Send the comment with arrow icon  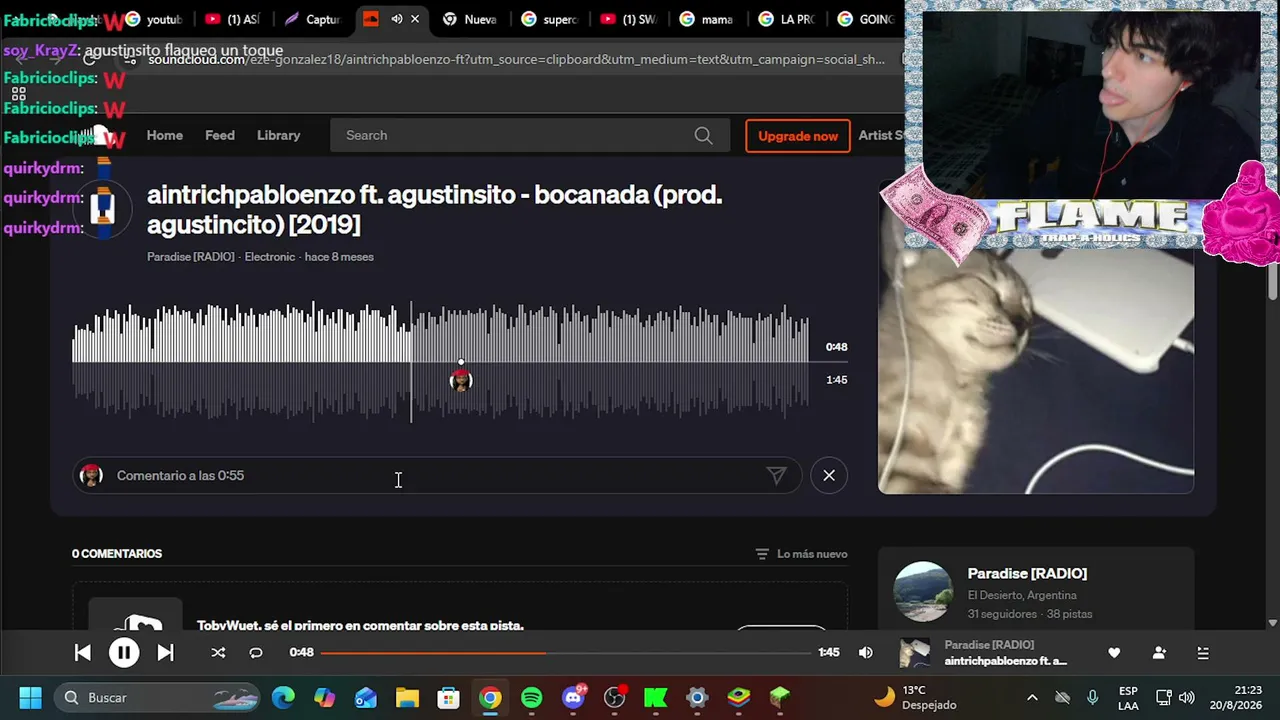coord(776,476)
